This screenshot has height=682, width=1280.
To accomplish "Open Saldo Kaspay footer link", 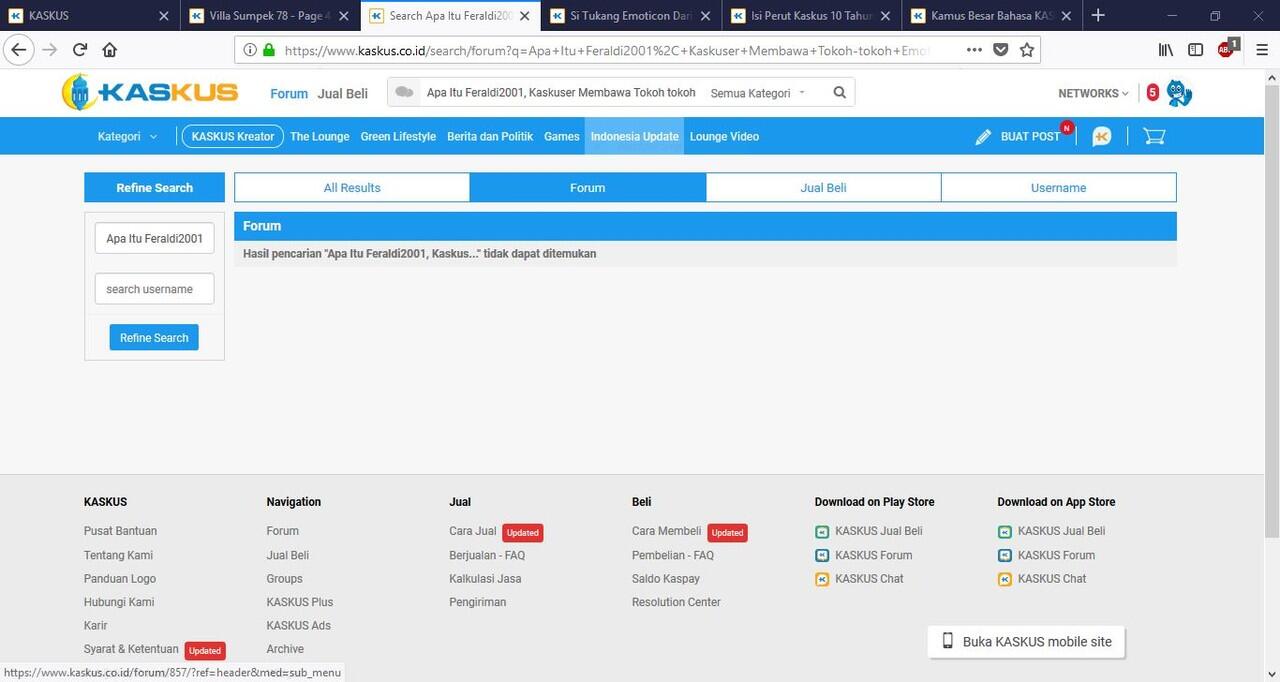I will pyautogui.click(x=666, y=579).
